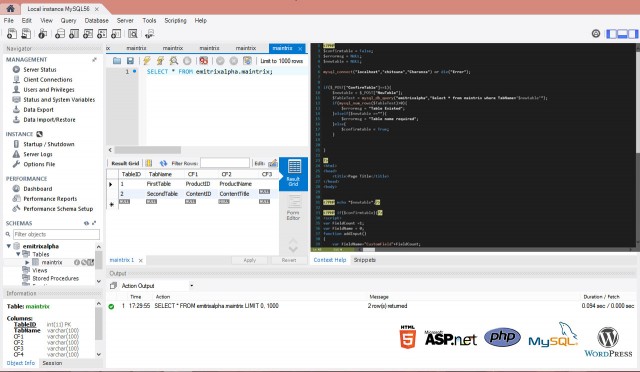Collapse the emitrixalpha schema node
This screenshot has width=640, height=372.
click(x=9, y=246)
